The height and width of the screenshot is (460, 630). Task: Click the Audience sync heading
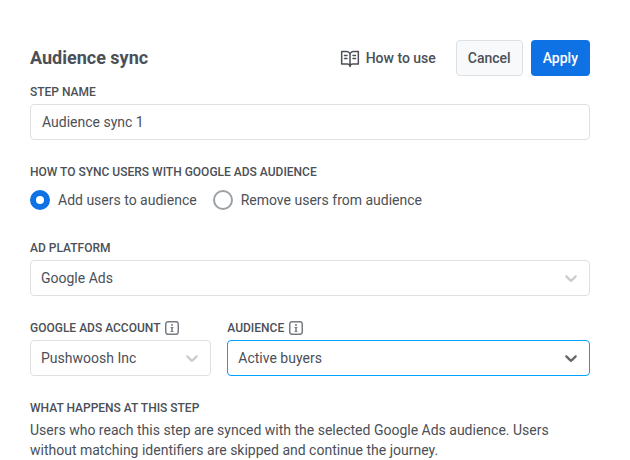pyautogui.click(x=89, y=58)
